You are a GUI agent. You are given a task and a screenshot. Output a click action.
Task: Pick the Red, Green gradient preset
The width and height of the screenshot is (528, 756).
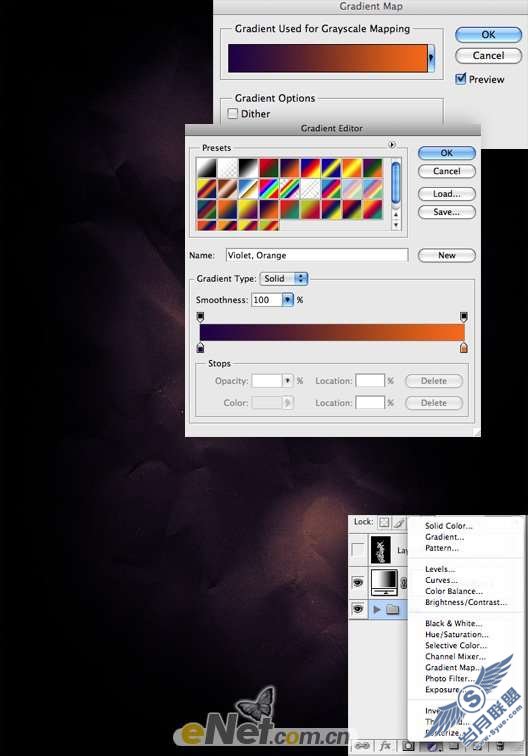pos(269,168)
